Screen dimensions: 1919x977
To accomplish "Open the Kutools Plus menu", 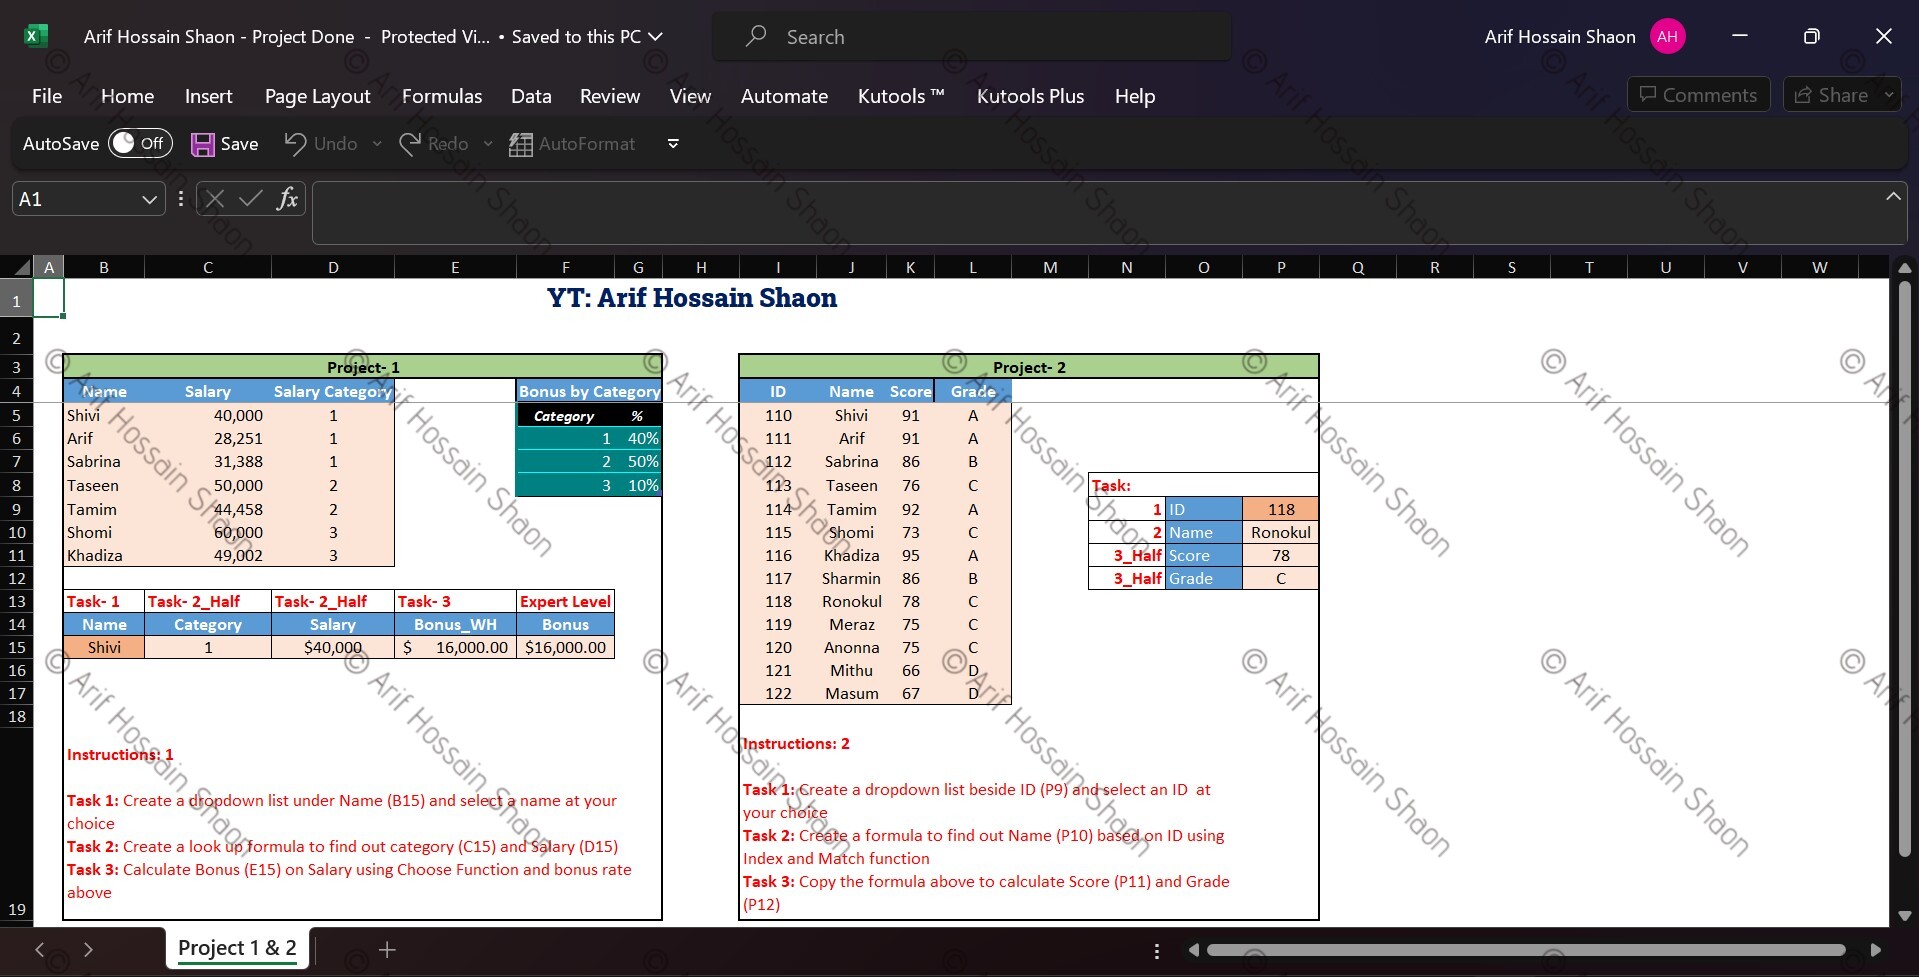I will 1030,95.
